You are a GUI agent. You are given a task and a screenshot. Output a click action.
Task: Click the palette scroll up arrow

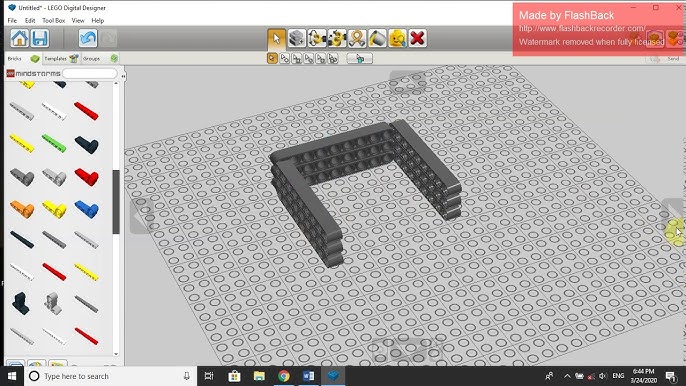[116, 84]
